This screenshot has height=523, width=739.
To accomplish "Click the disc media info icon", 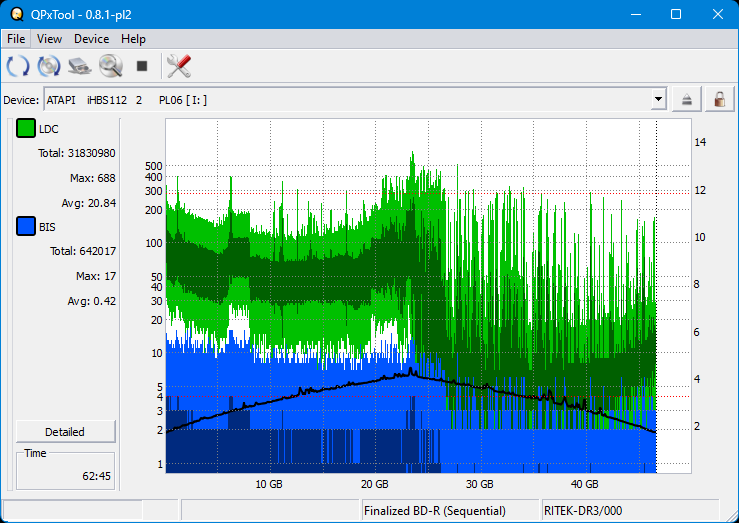I will (x=49, y=67).
